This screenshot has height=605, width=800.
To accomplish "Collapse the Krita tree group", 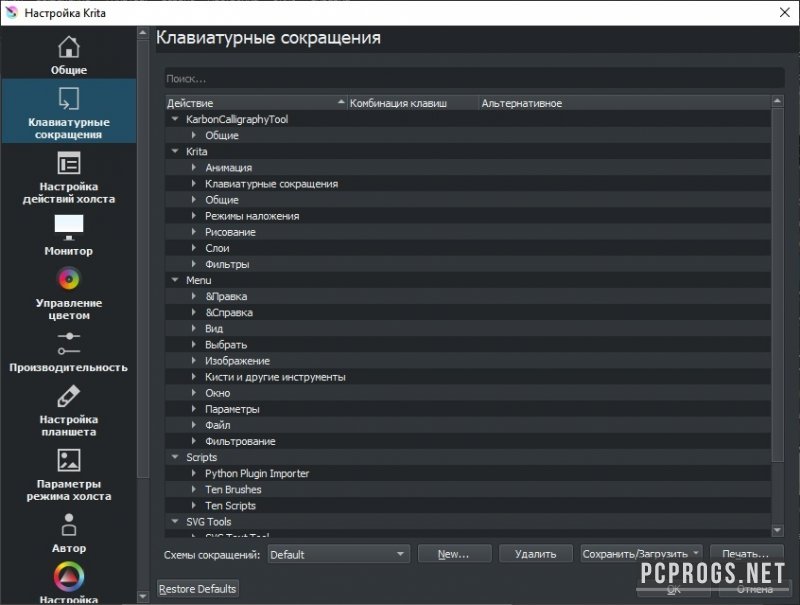I will 175,151.
